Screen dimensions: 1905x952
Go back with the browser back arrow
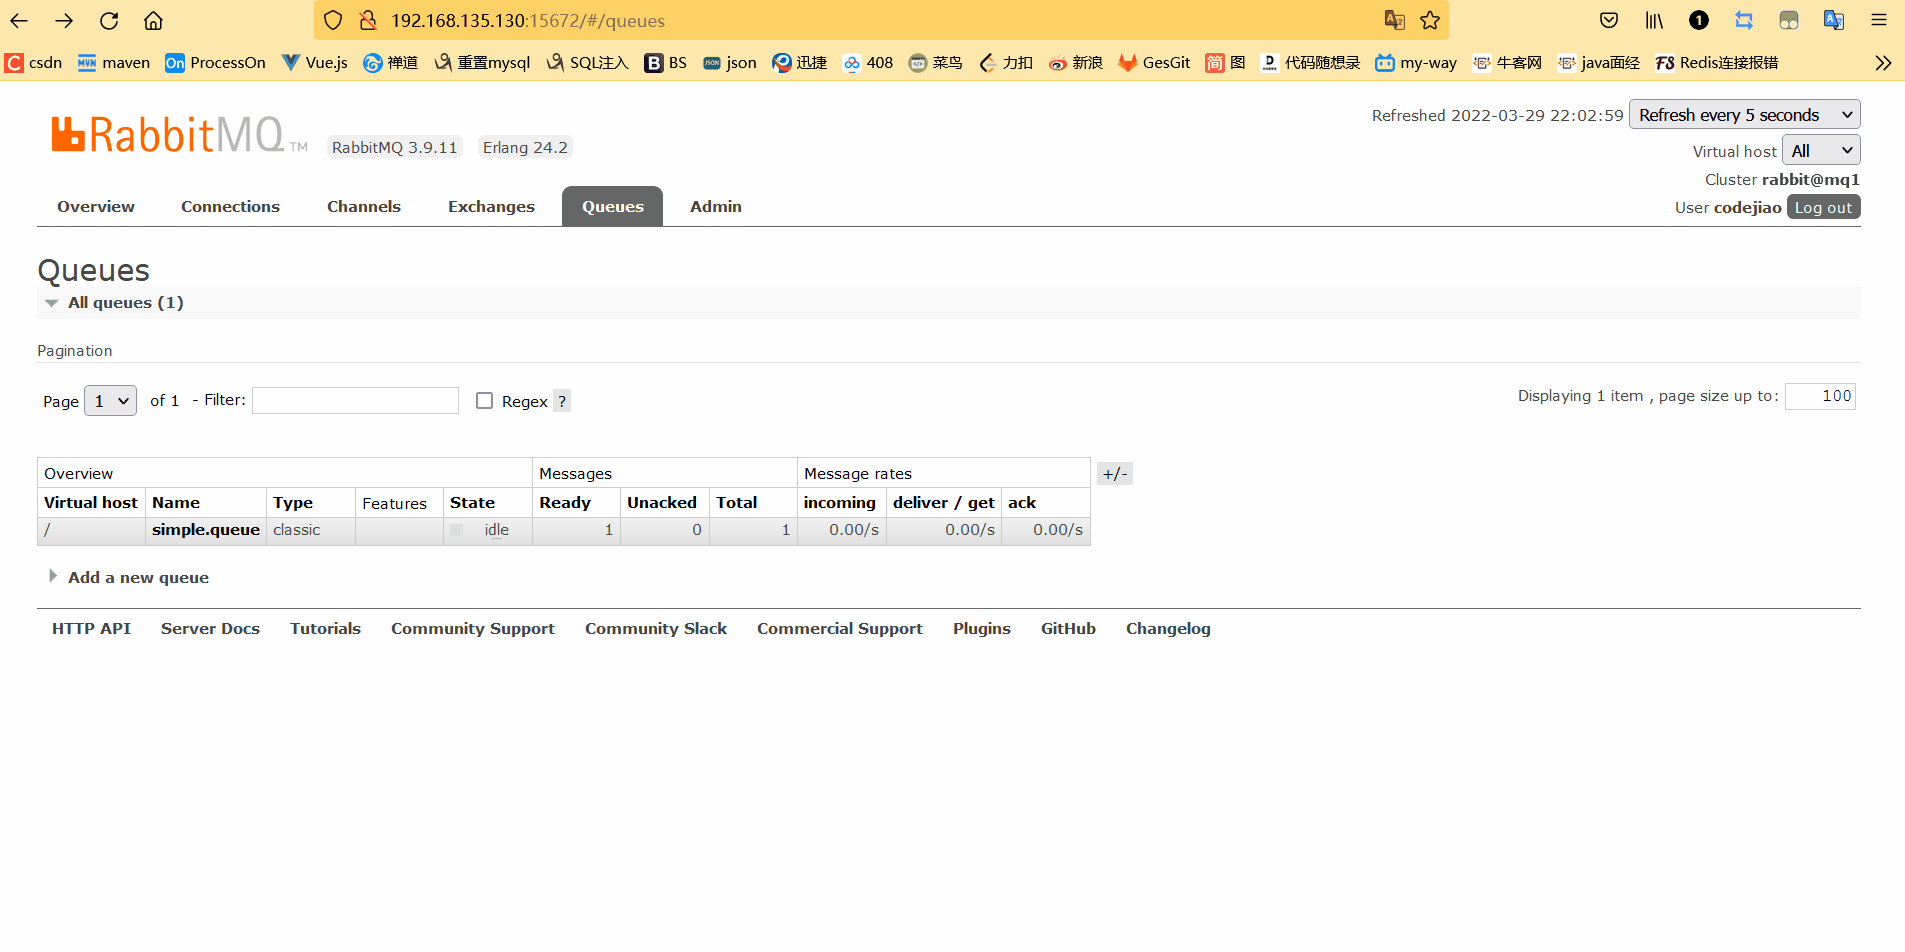[19, 20]
